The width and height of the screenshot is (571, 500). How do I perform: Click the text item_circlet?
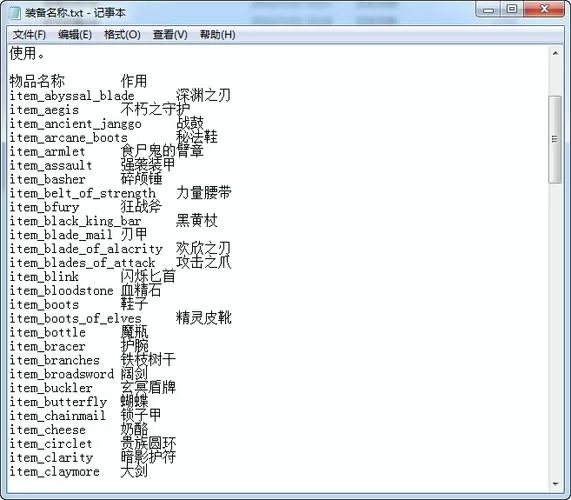pos(51,444)
